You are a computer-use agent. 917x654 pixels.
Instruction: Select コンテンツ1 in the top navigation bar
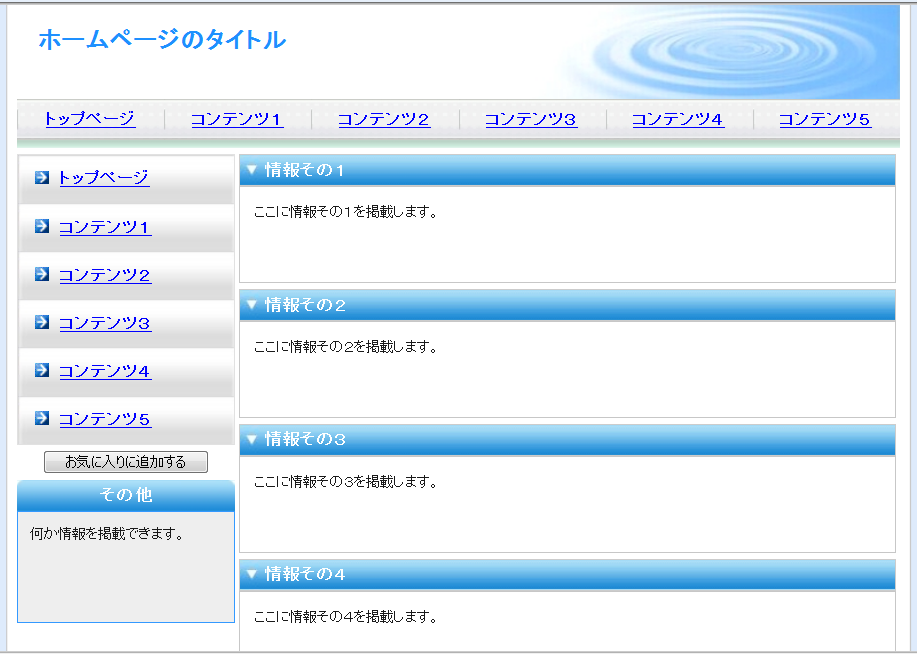click(237, 120)
